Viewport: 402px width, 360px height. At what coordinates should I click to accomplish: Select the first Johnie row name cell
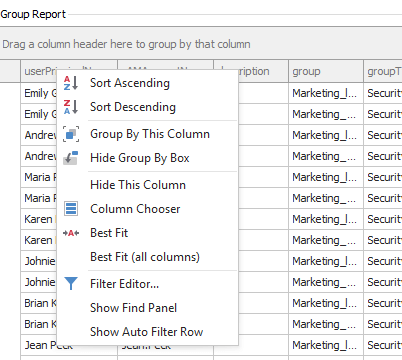click(x=39, y=261)
